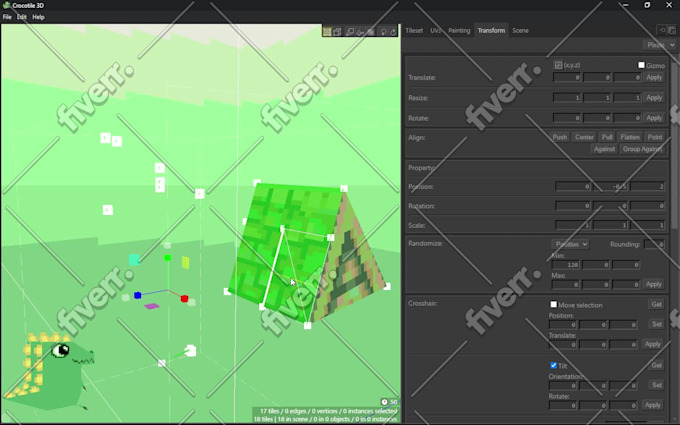Switch to the Painting tab
This screenshot has width=680, height=425.
tap(459, 30)
